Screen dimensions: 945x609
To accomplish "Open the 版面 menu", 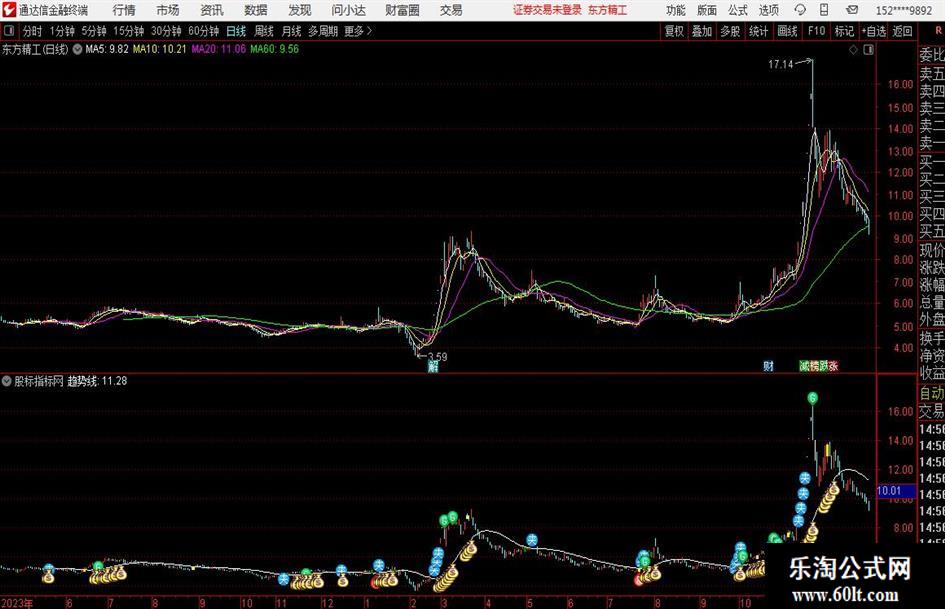I will (x=707, y=10).
